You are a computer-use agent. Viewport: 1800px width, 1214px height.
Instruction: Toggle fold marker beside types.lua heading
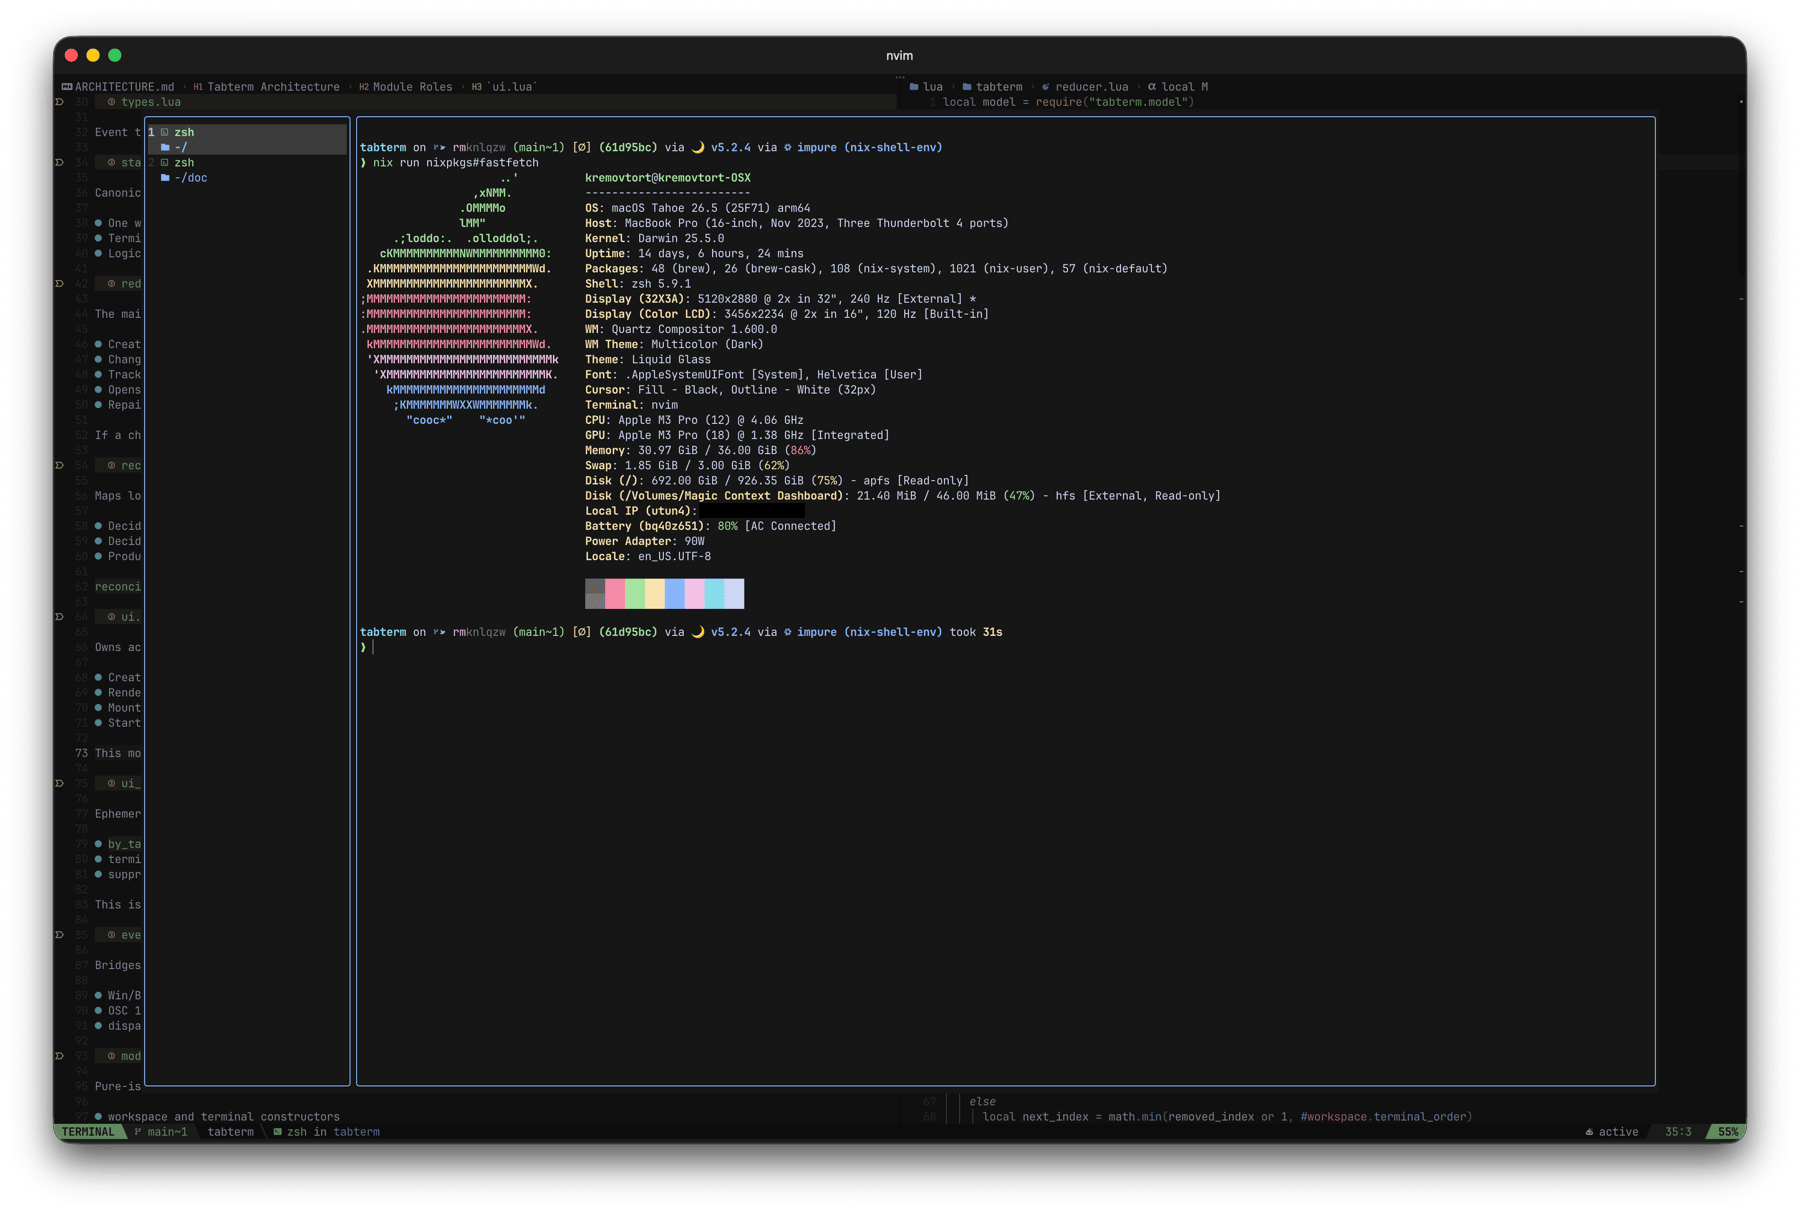60,102
